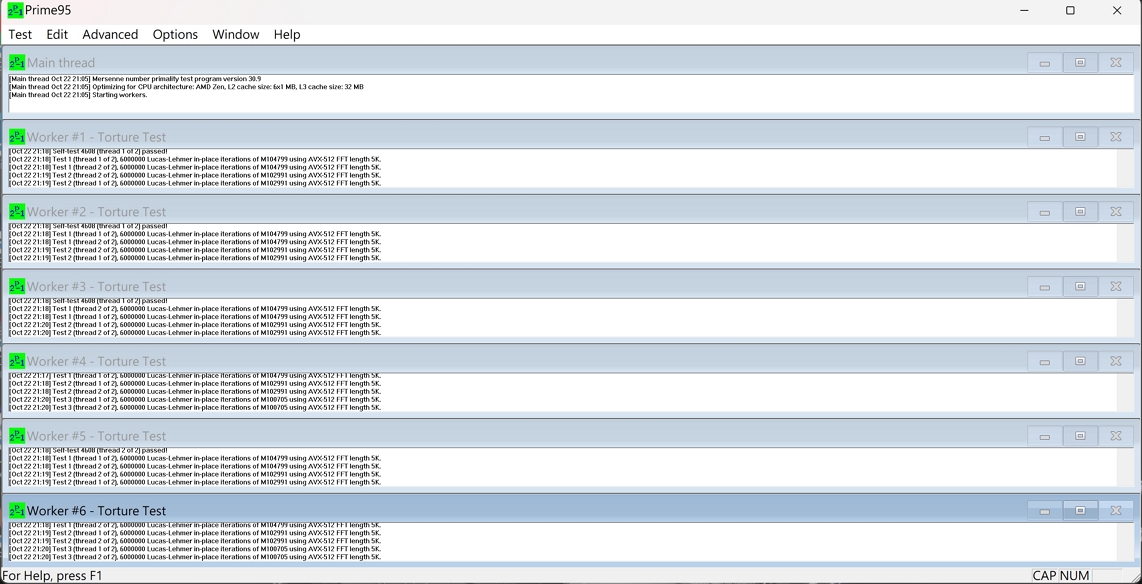Viewport: 1142px width, 584px height.
Task: Open the Test menu
Action: click(20, 34)
